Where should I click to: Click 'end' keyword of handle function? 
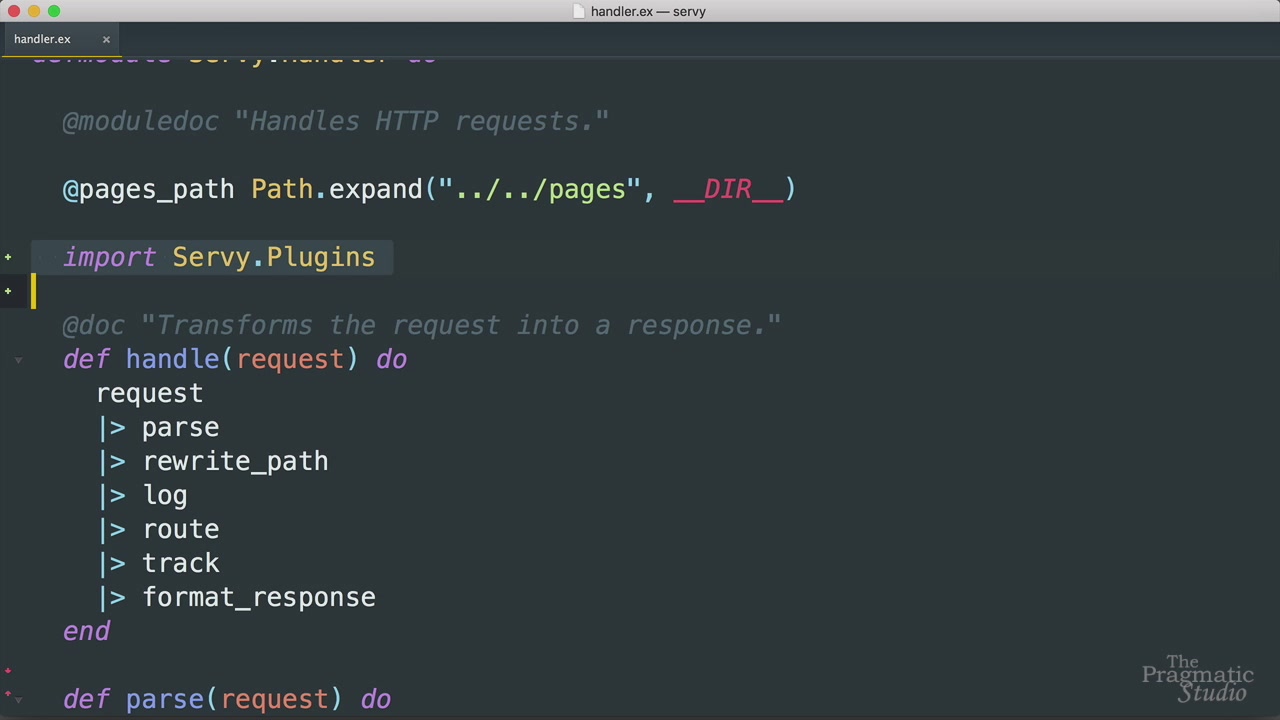[x=86, y=632]
